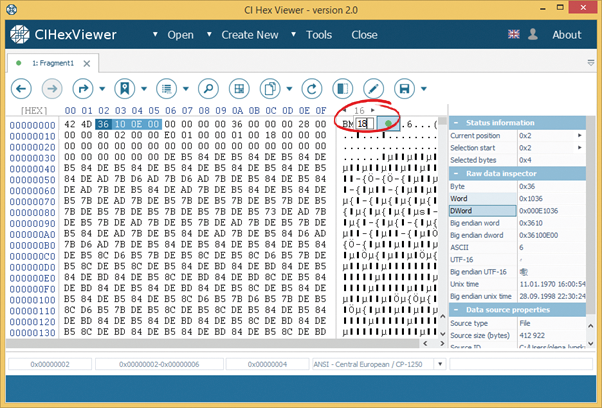Expand the Selection start arrow
The height and width of the screenshot is (408, 602).
580,148
